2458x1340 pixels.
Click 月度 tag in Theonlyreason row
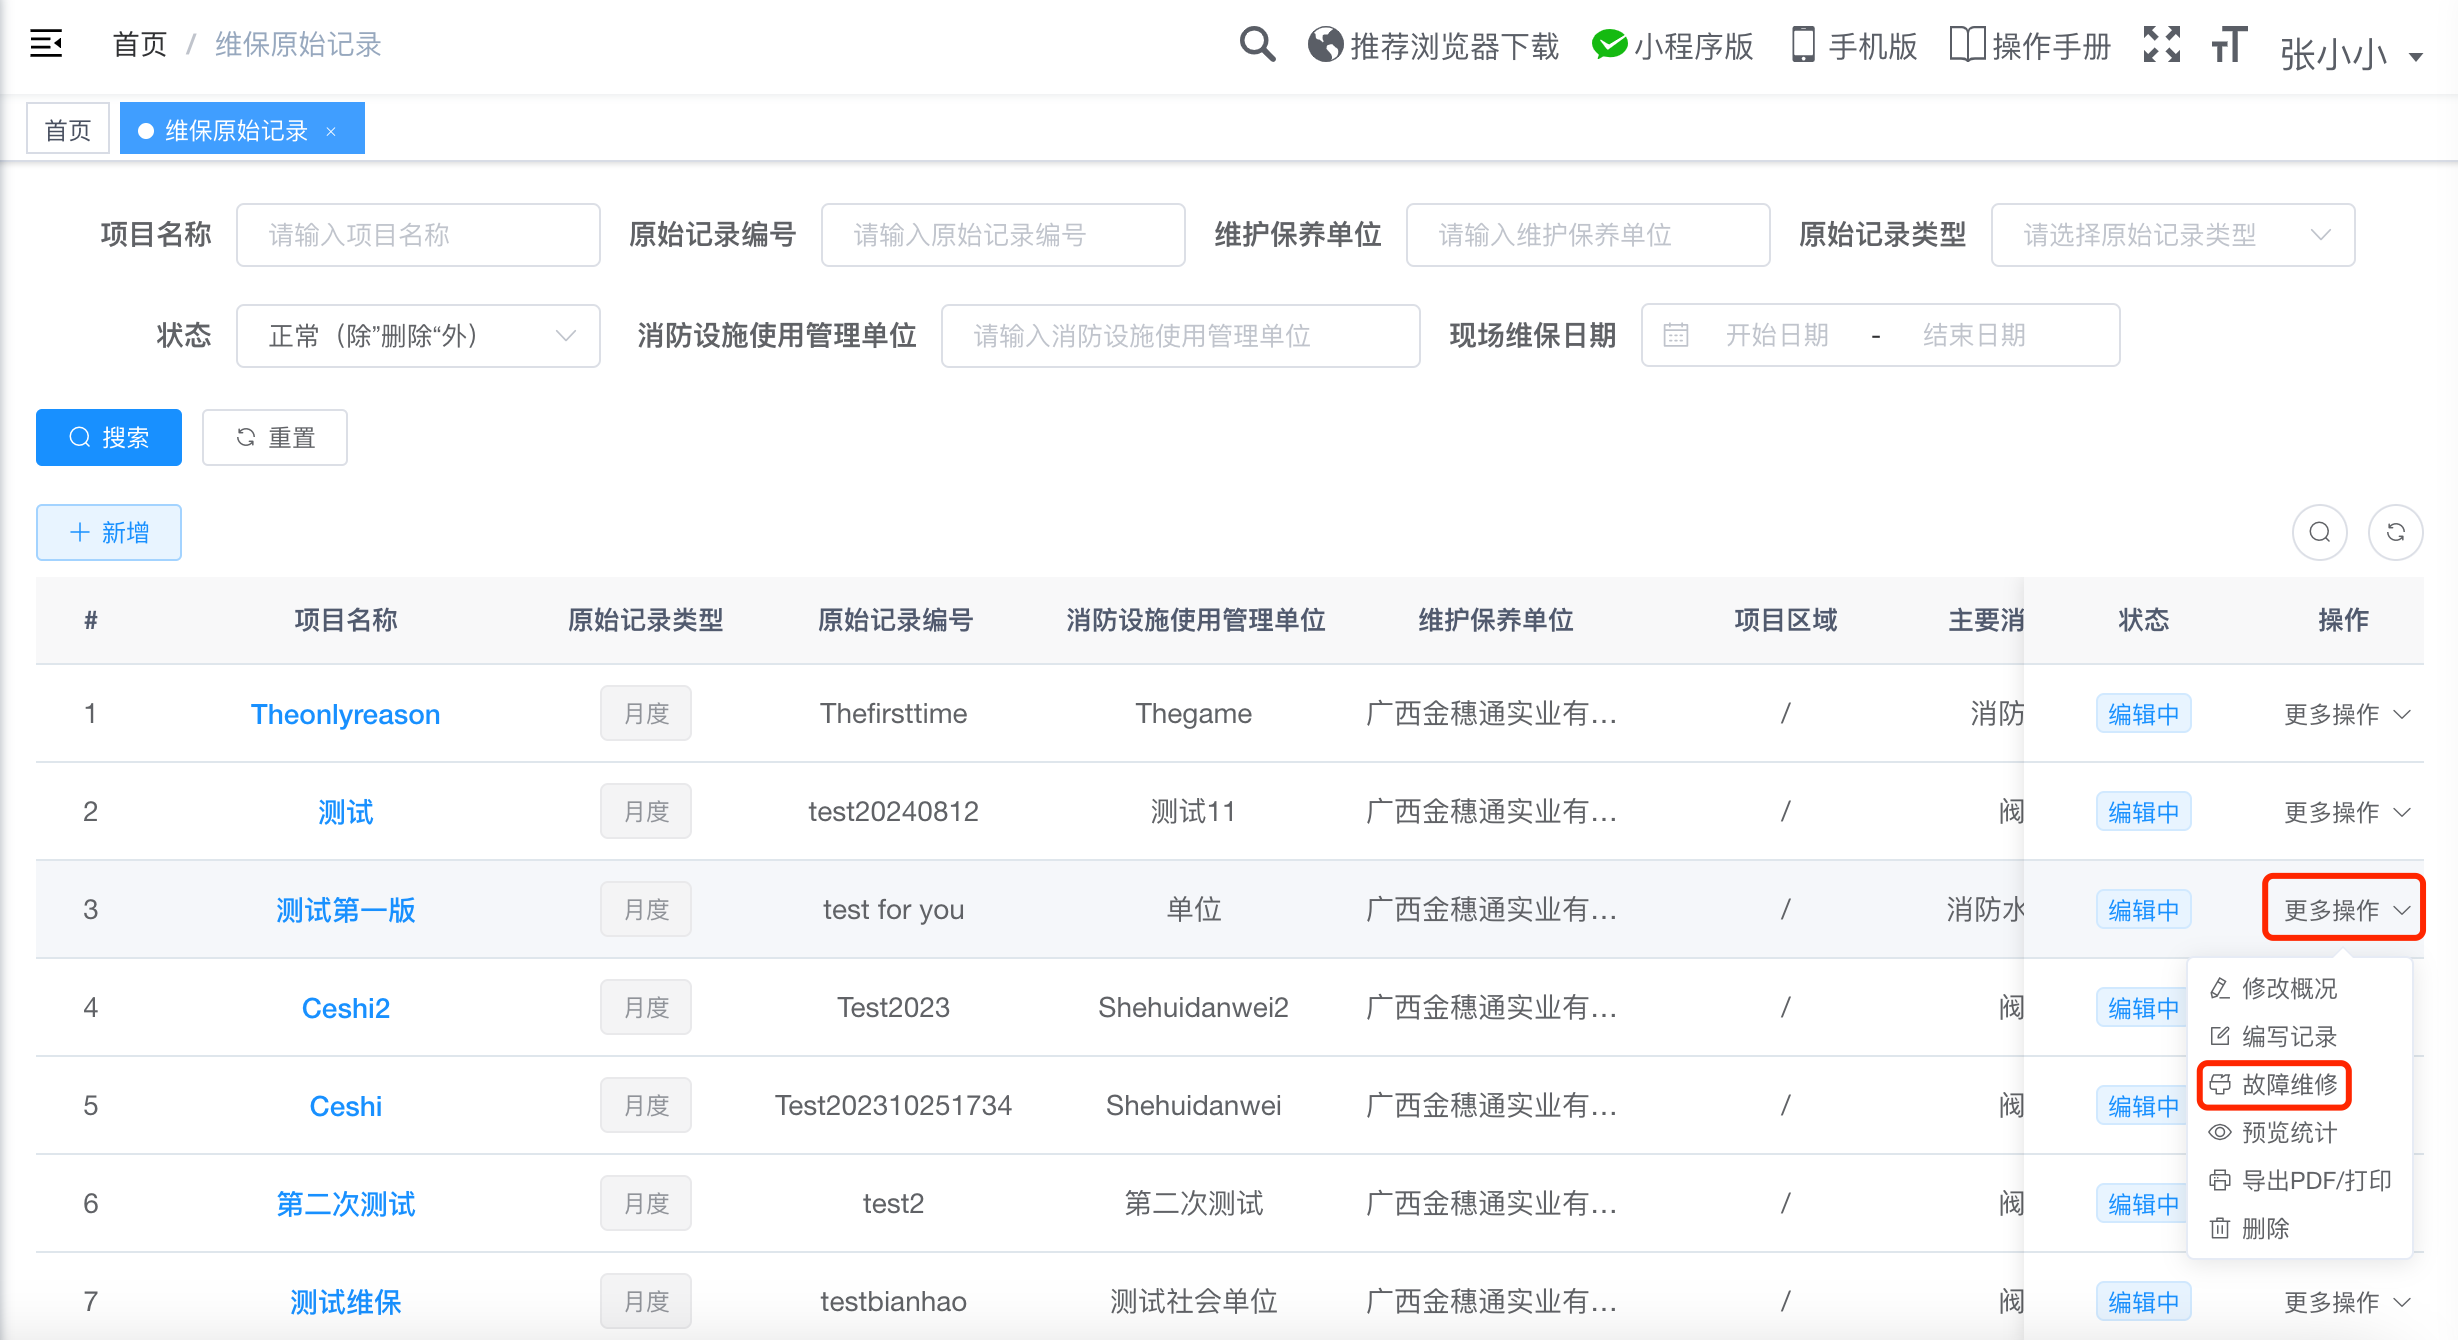(646, 713)
